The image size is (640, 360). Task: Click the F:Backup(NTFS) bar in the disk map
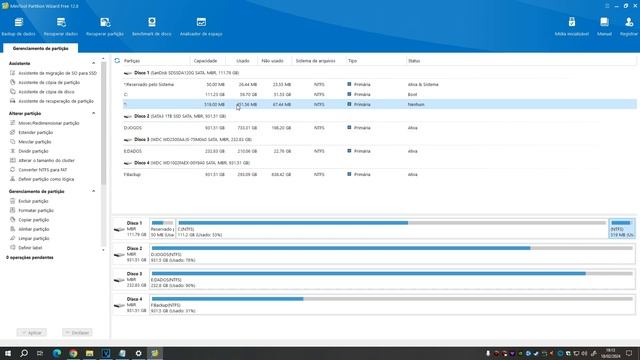(x=392, y=304)
